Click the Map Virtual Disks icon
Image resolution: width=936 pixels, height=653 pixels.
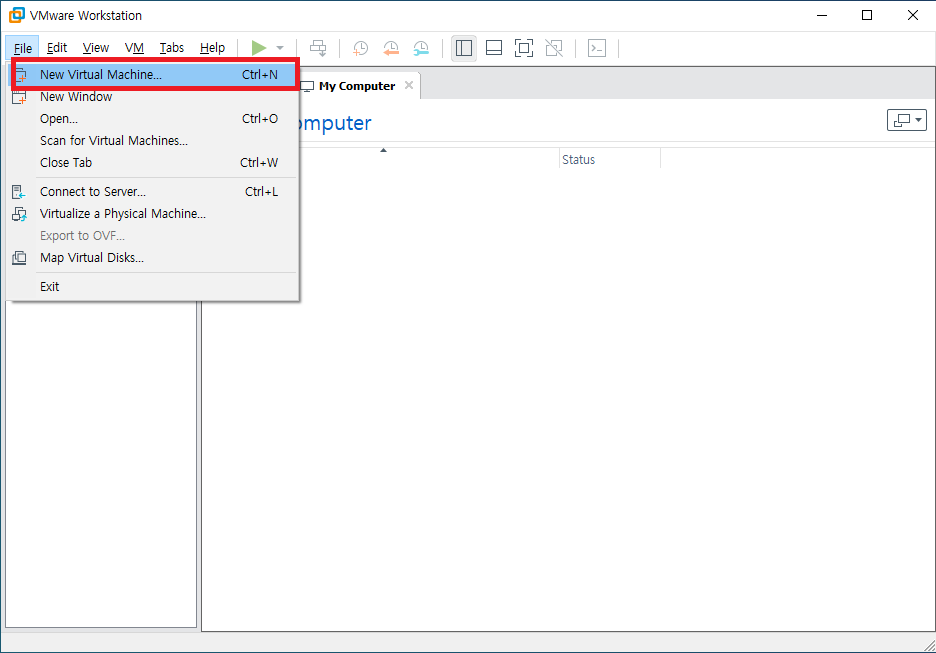(x=19, y=258)
